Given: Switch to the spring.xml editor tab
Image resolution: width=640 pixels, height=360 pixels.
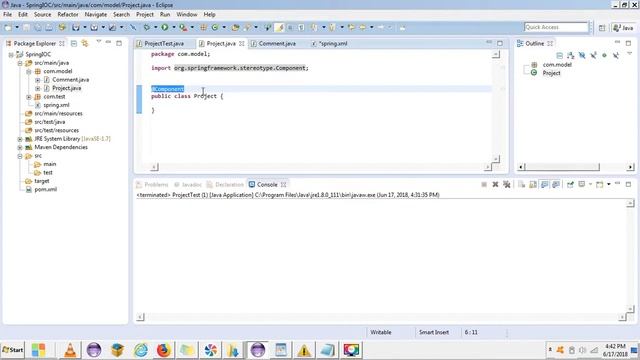Looking at the screenshot, I should click(333, 43).
